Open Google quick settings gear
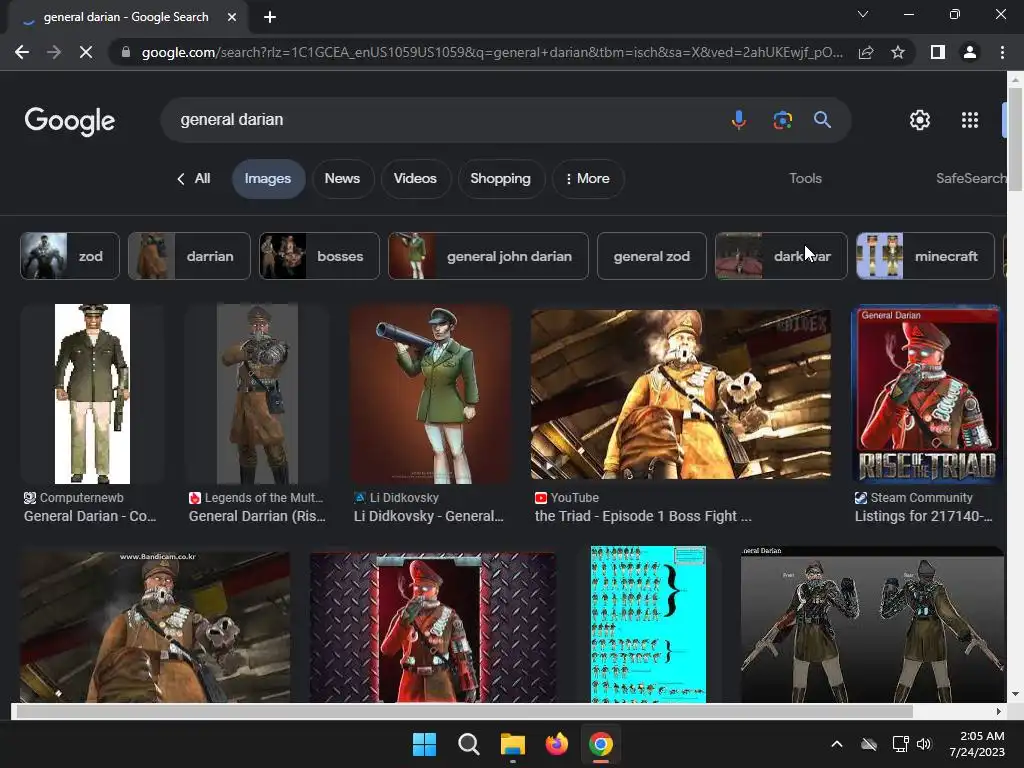The width and height of the screenshot is (1024, 768). click(x=920, y=120)
